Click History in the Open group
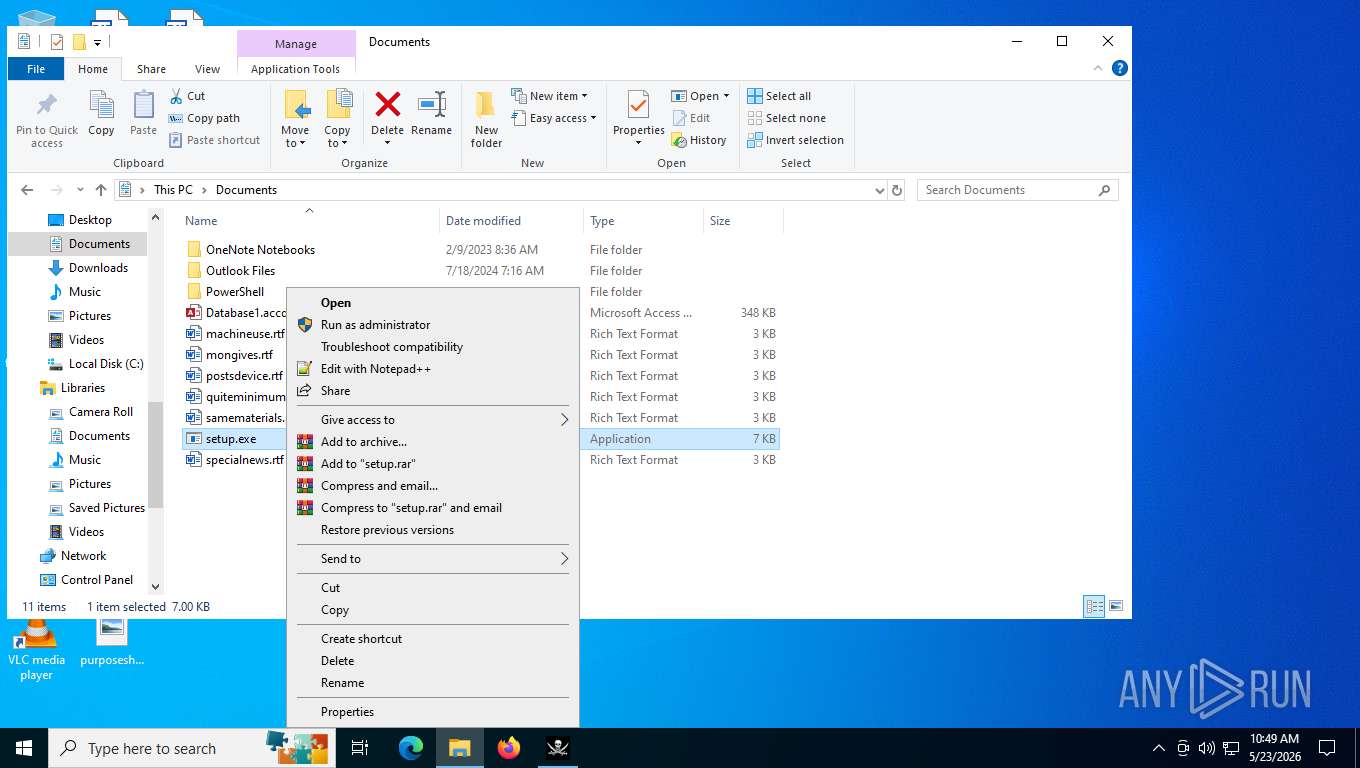The height and width of the screenshot is (768, 1360). pyautogui.click(x=699, y=140)
